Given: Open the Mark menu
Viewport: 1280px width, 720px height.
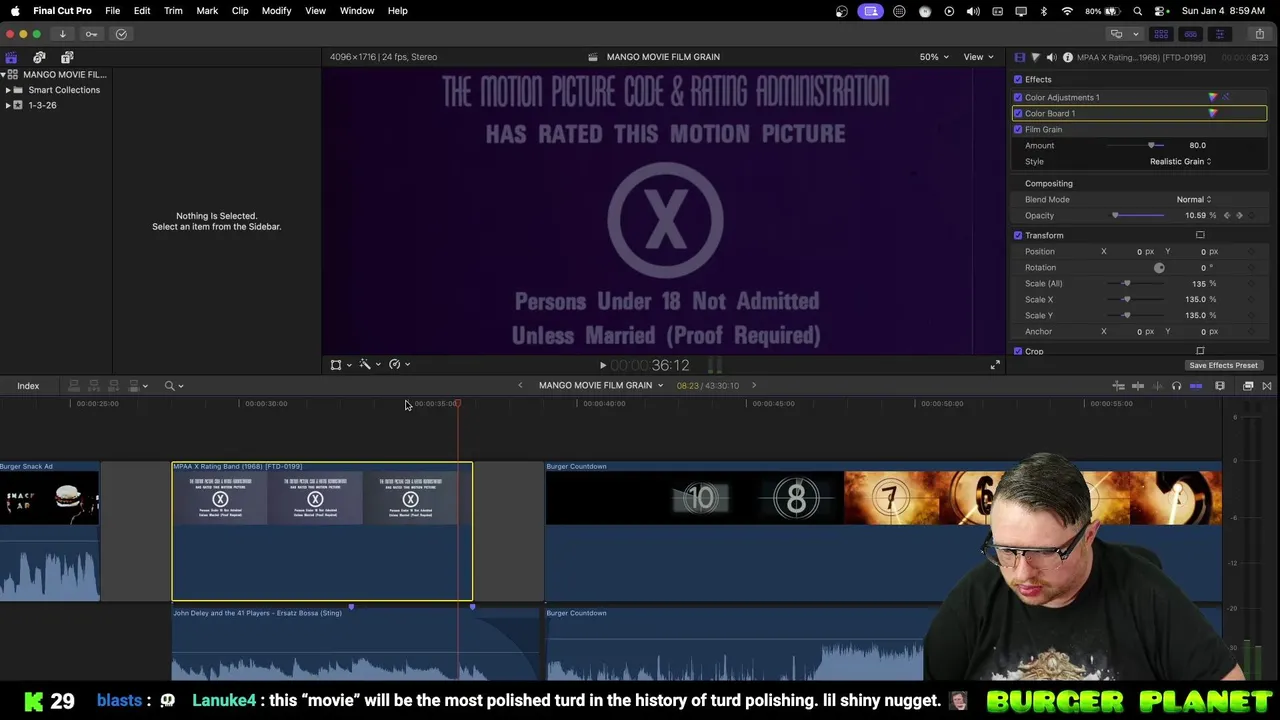Looking at the screenshot, I should tap(207, 10).
